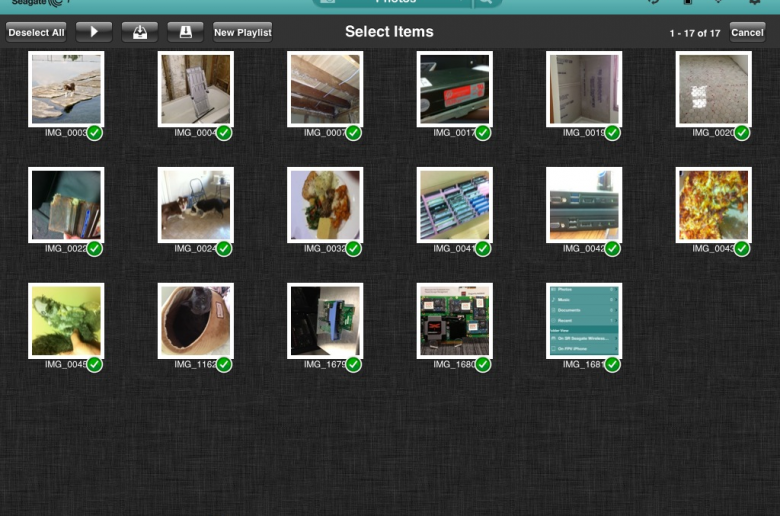780x516 pixels.
Task: Tap the insulation wall thumbnail IMG_0019
Action: click(584, 89)
